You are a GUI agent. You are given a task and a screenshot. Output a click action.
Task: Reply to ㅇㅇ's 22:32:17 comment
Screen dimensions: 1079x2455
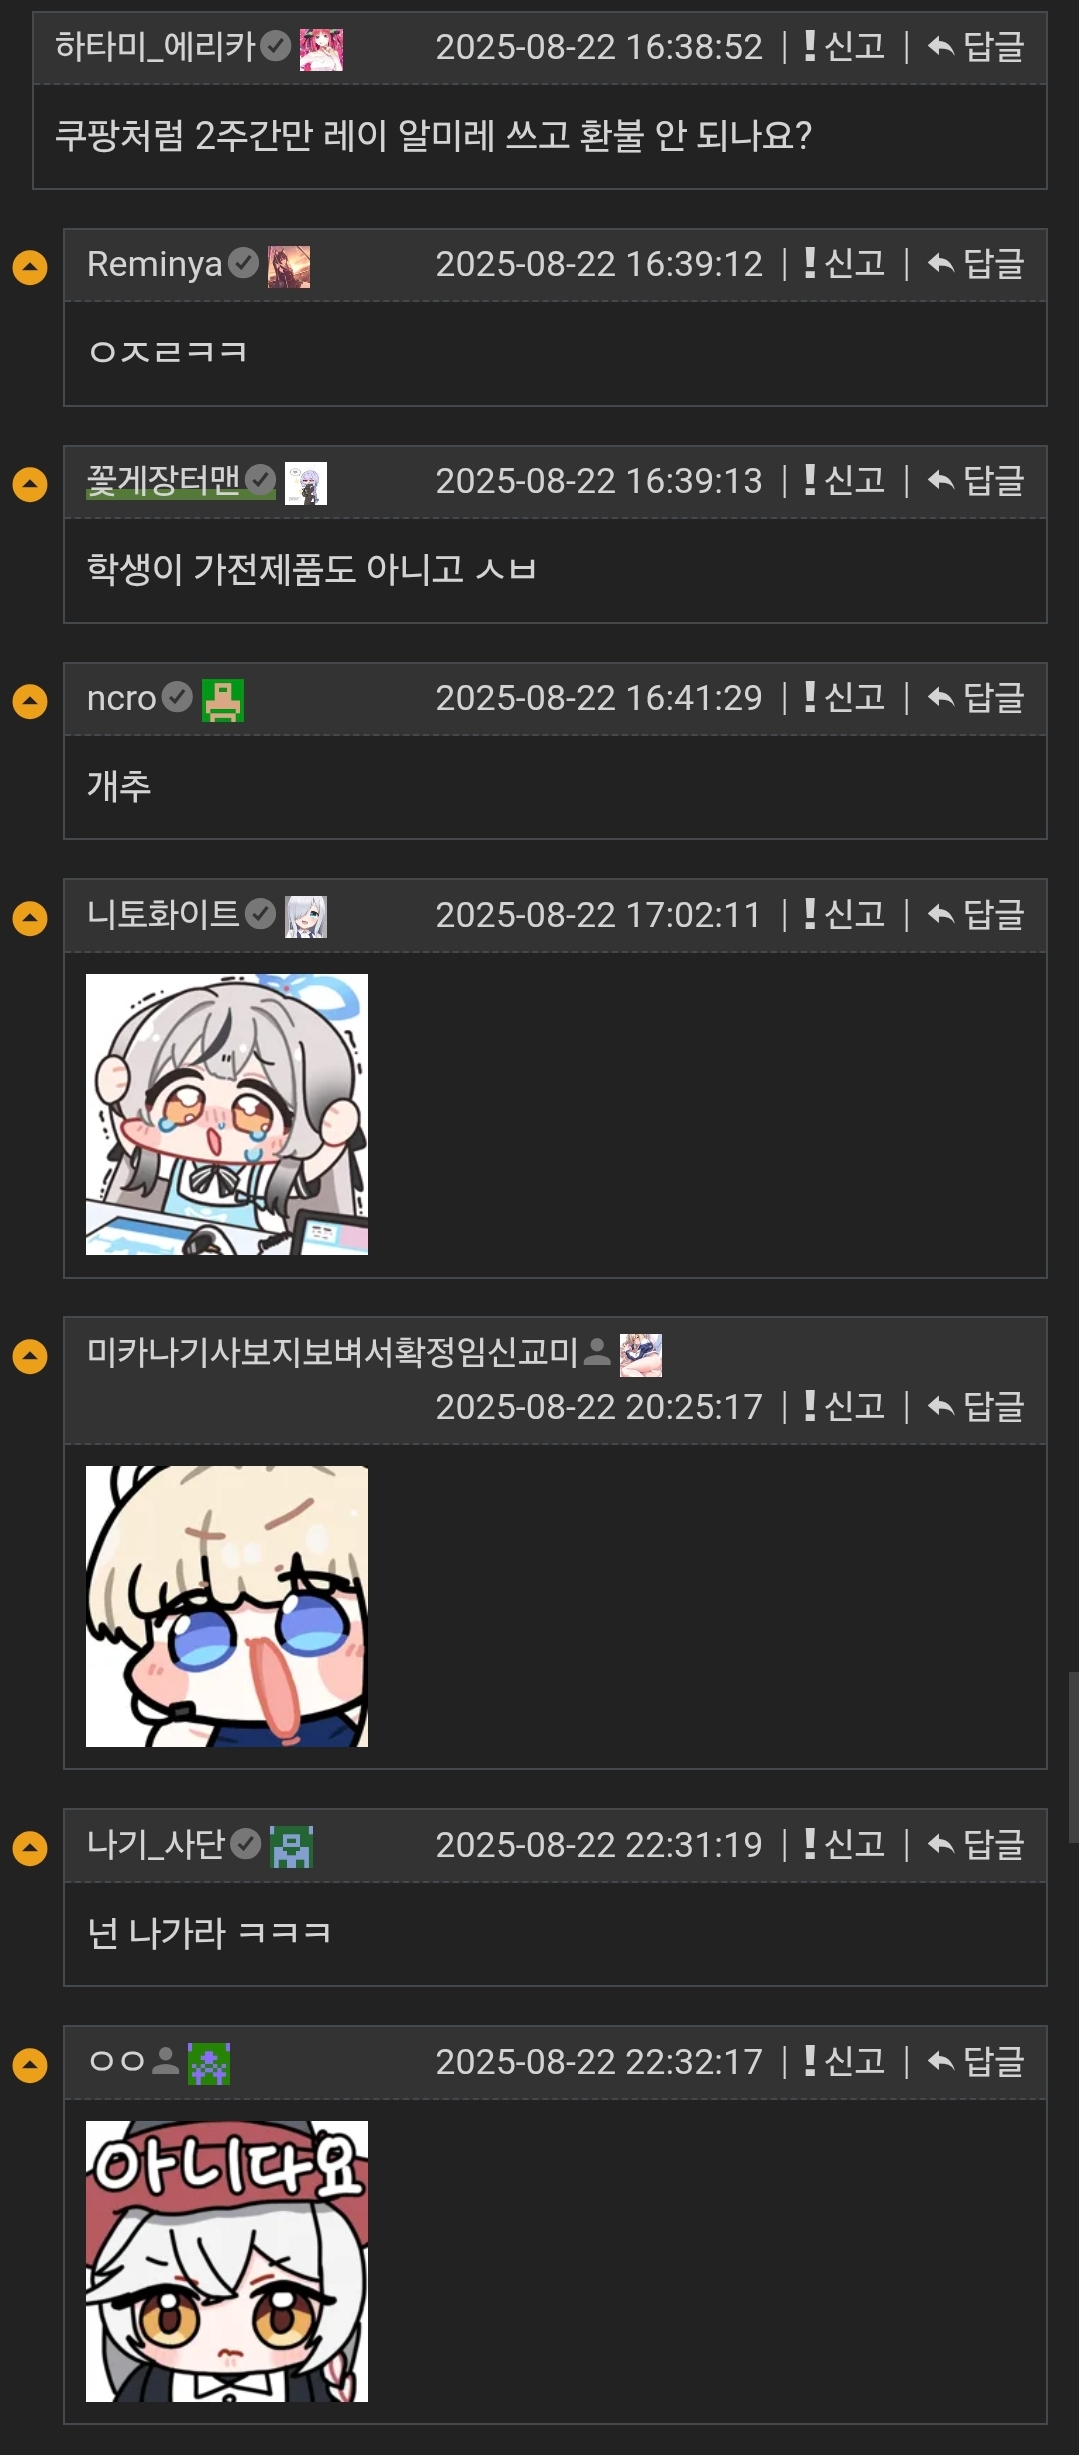click(976, 2061)
